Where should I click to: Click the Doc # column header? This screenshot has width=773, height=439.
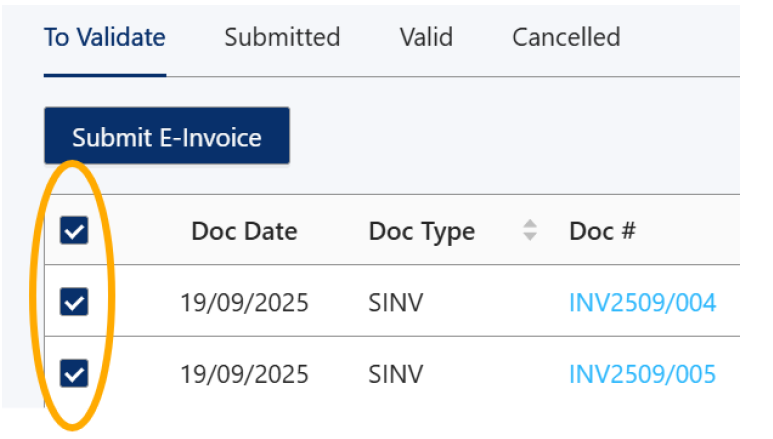(x=602, y=232)
